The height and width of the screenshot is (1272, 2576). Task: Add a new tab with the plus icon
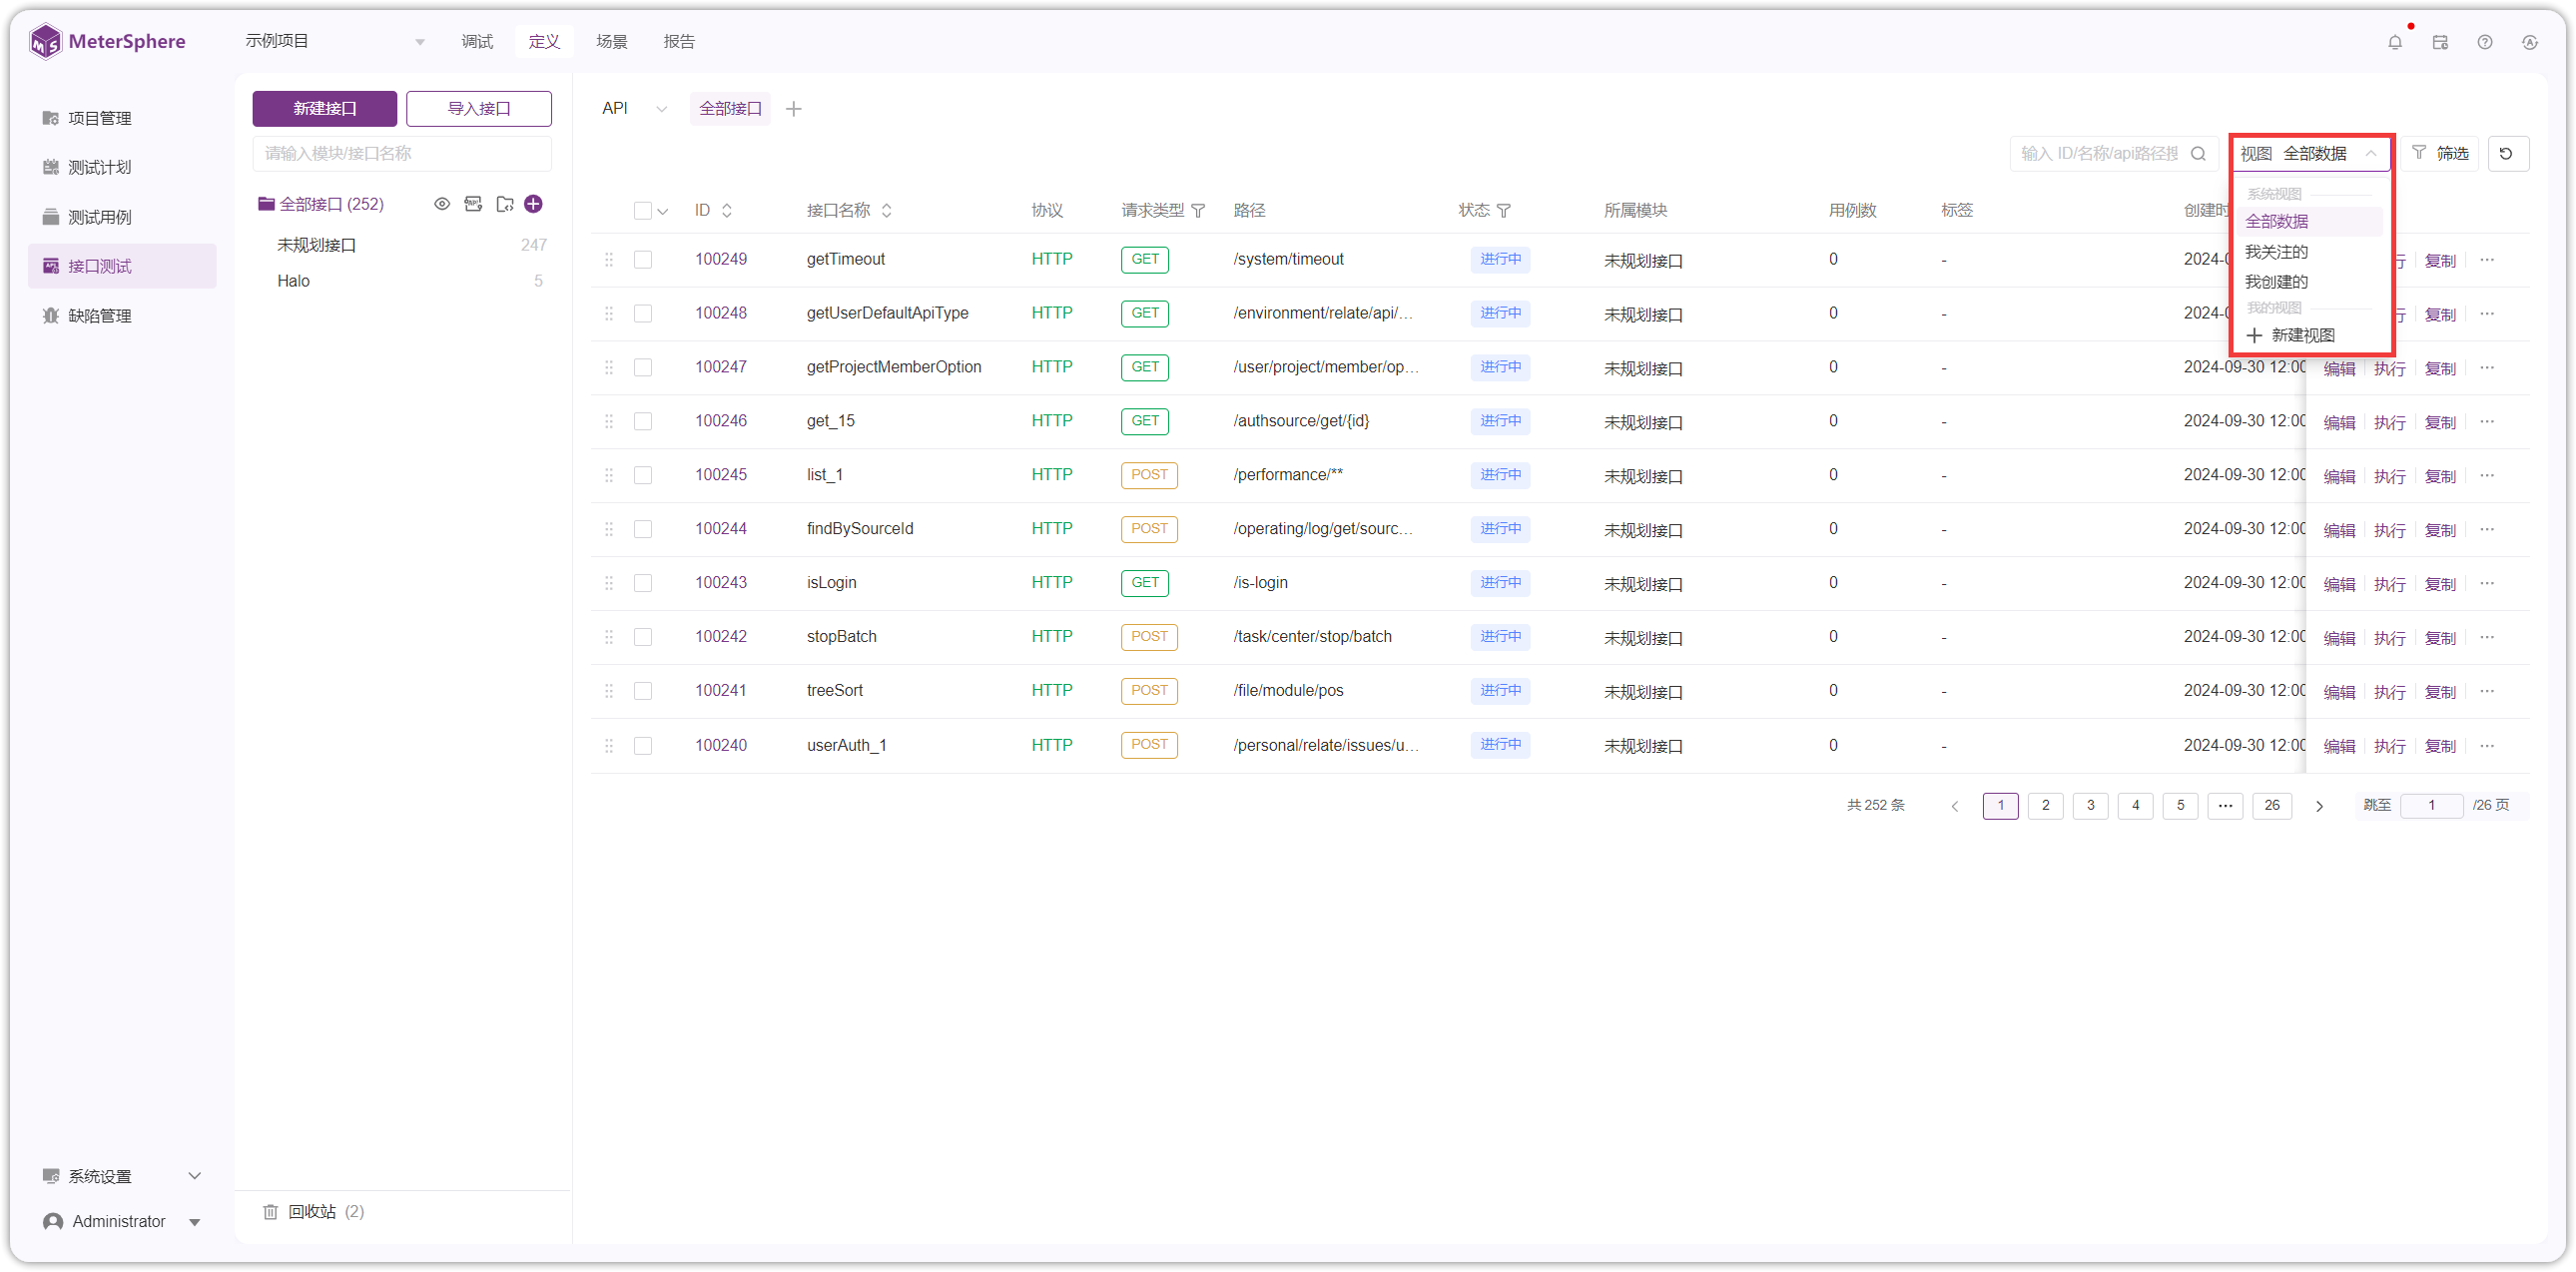(793, 108)
